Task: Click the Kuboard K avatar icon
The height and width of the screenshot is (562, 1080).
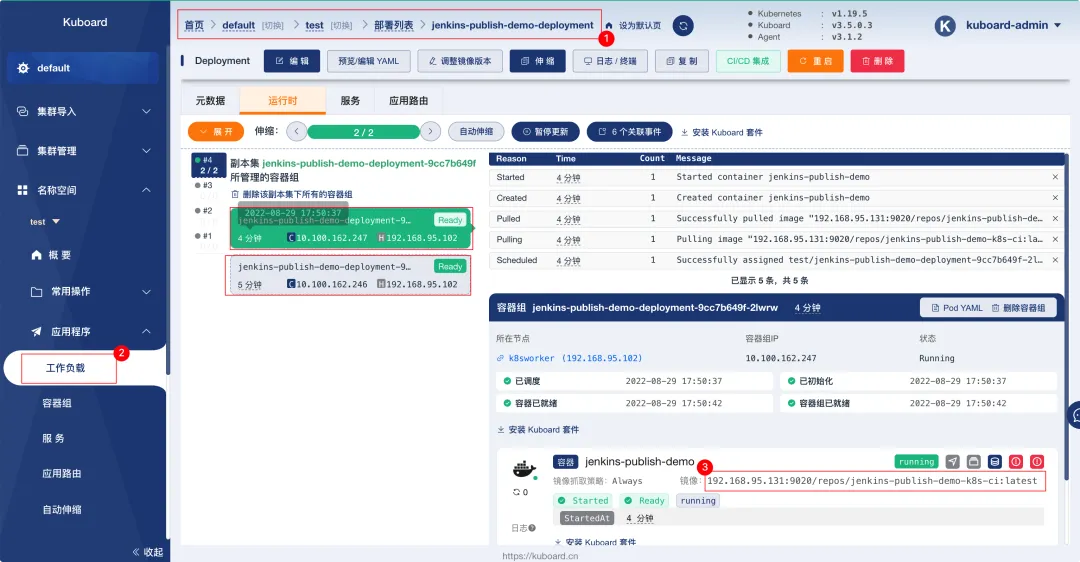Action: tap(945, 26)
